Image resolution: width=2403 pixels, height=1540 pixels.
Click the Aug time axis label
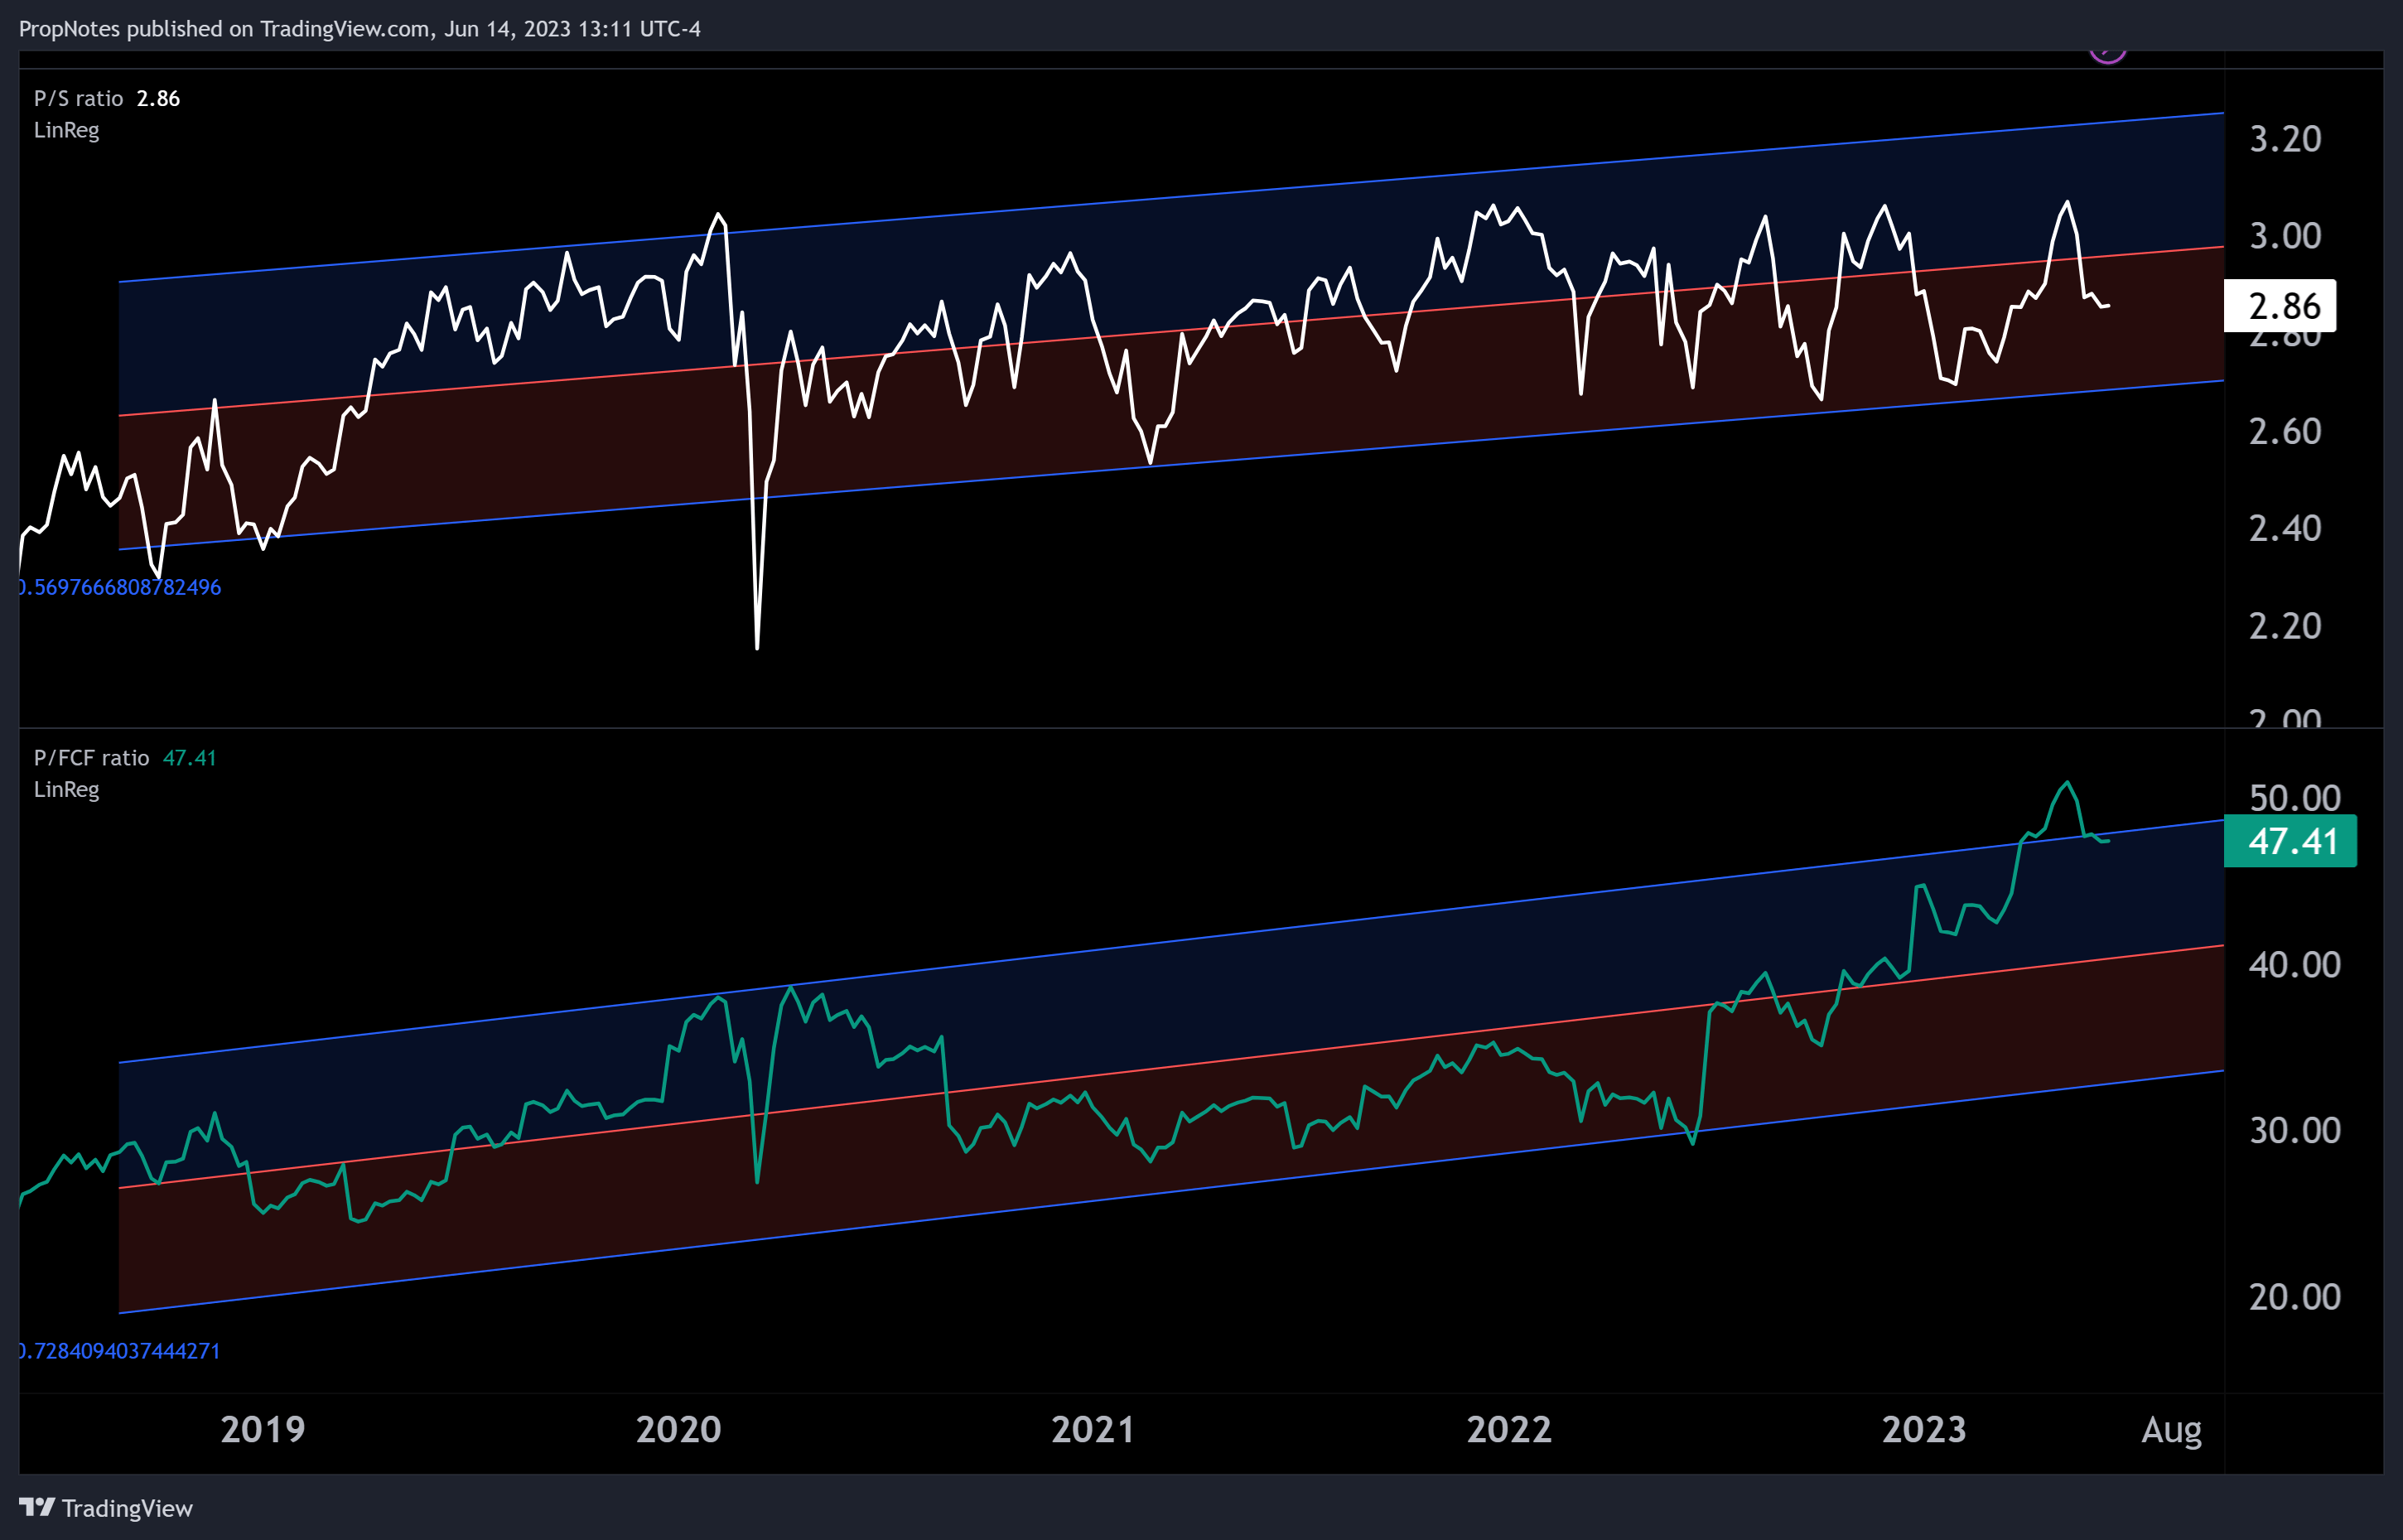(x=2171, y=1430)
